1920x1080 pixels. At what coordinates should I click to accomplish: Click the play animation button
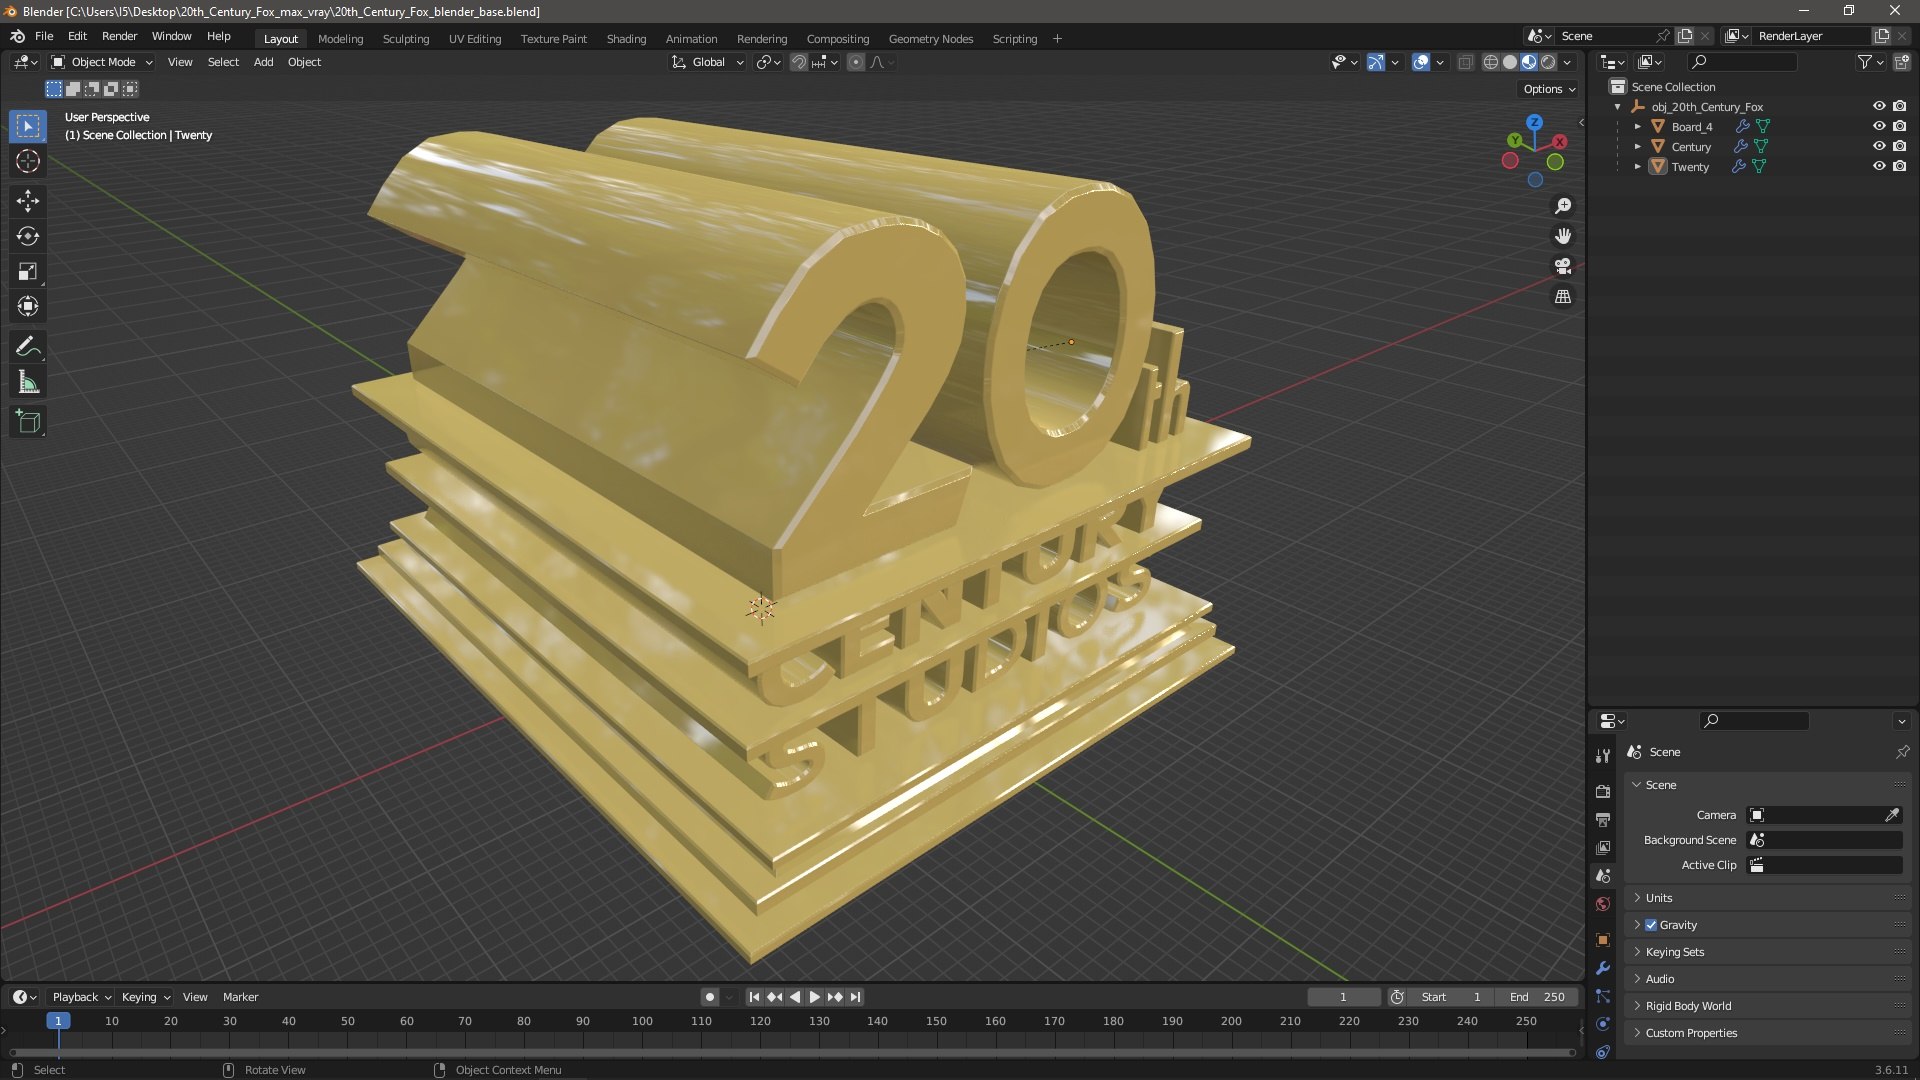(814, 997)
